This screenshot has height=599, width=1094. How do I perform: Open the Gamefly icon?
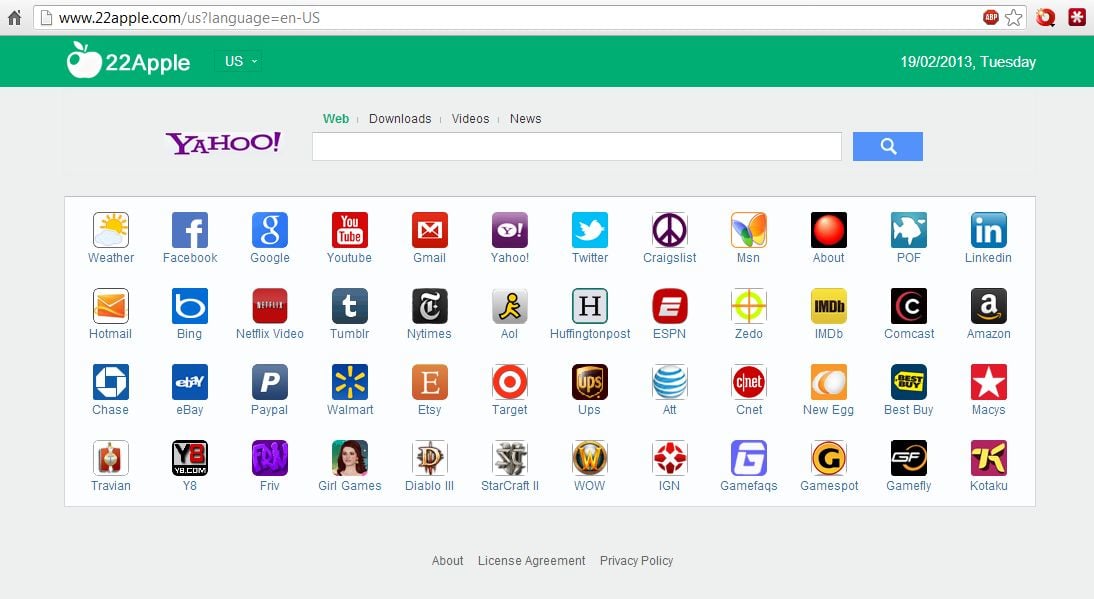tap(908, 458)
